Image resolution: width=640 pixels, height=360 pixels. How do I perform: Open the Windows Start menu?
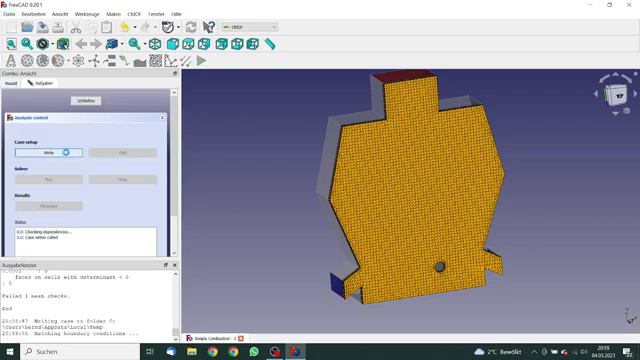[9, 351]
